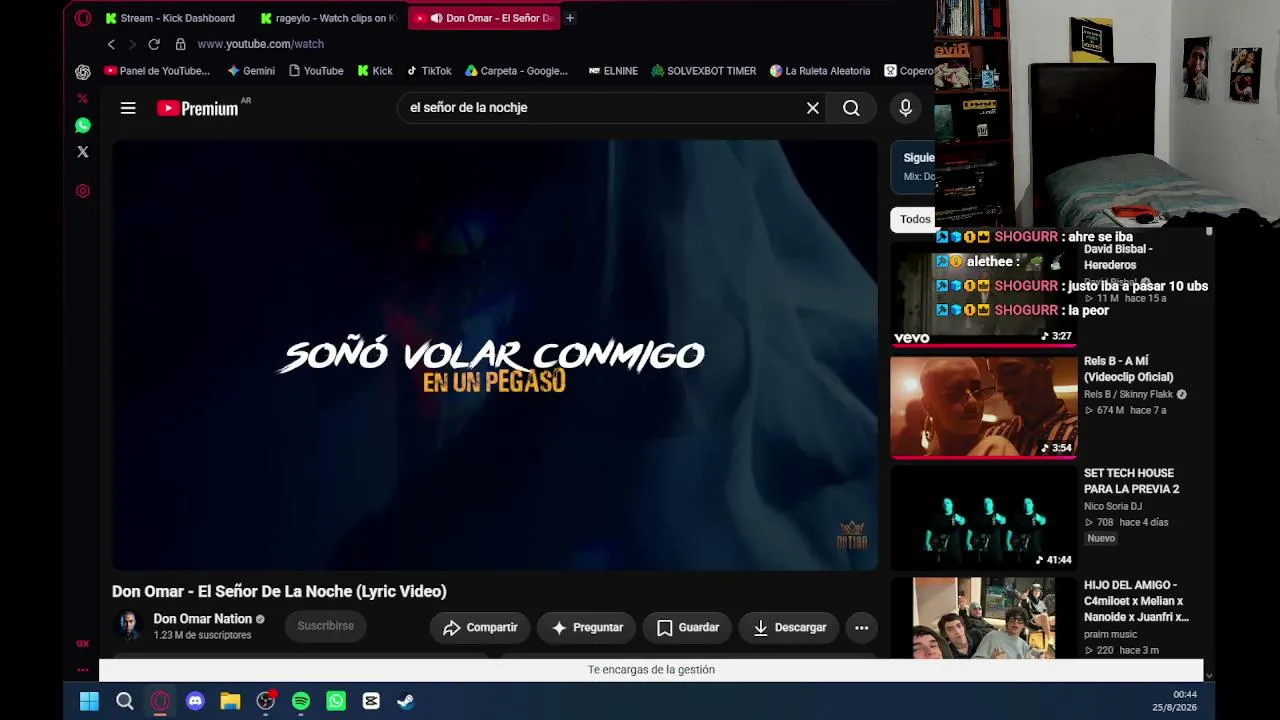Screen dimensions: 1280x720
Task: Click the video player showing lyrics
Action: point(494,355)
